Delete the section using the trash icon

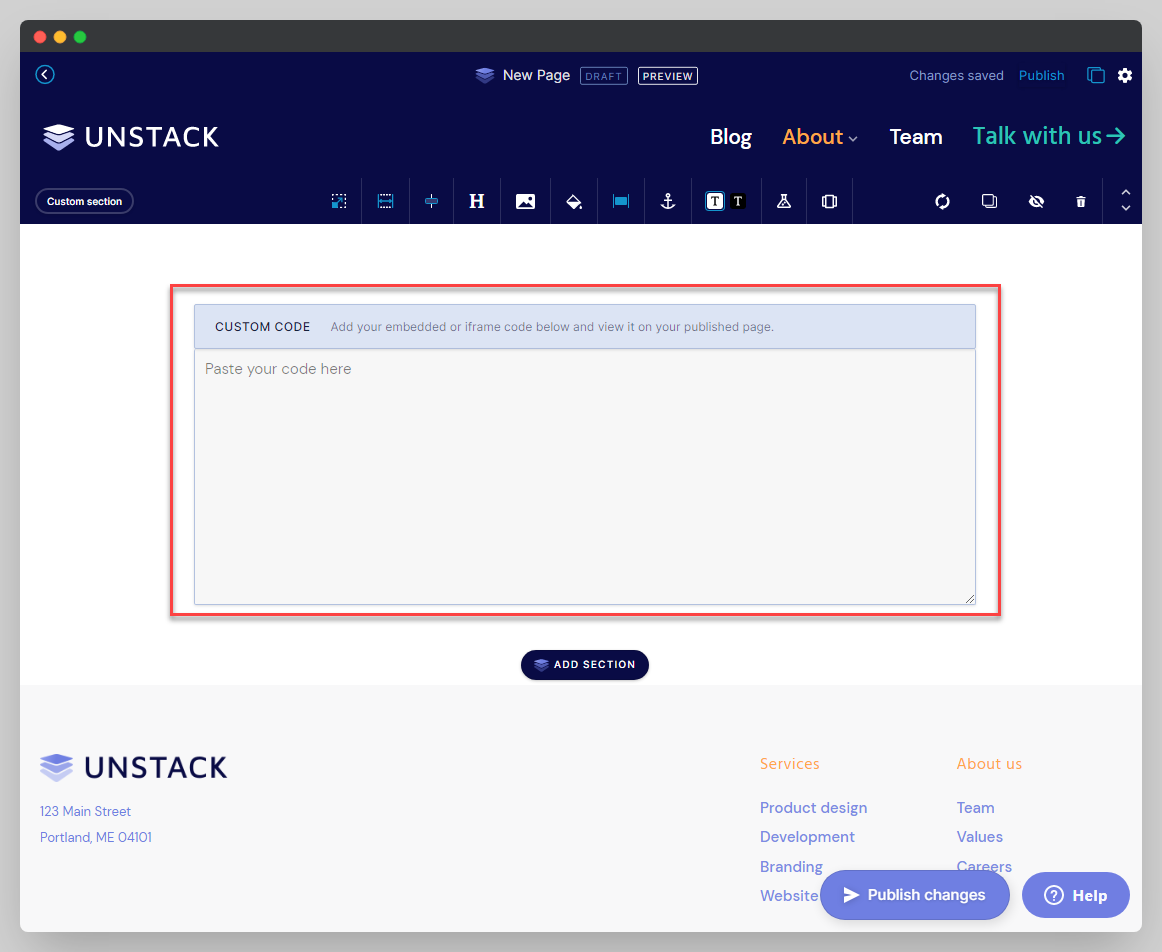(1081, 201)
